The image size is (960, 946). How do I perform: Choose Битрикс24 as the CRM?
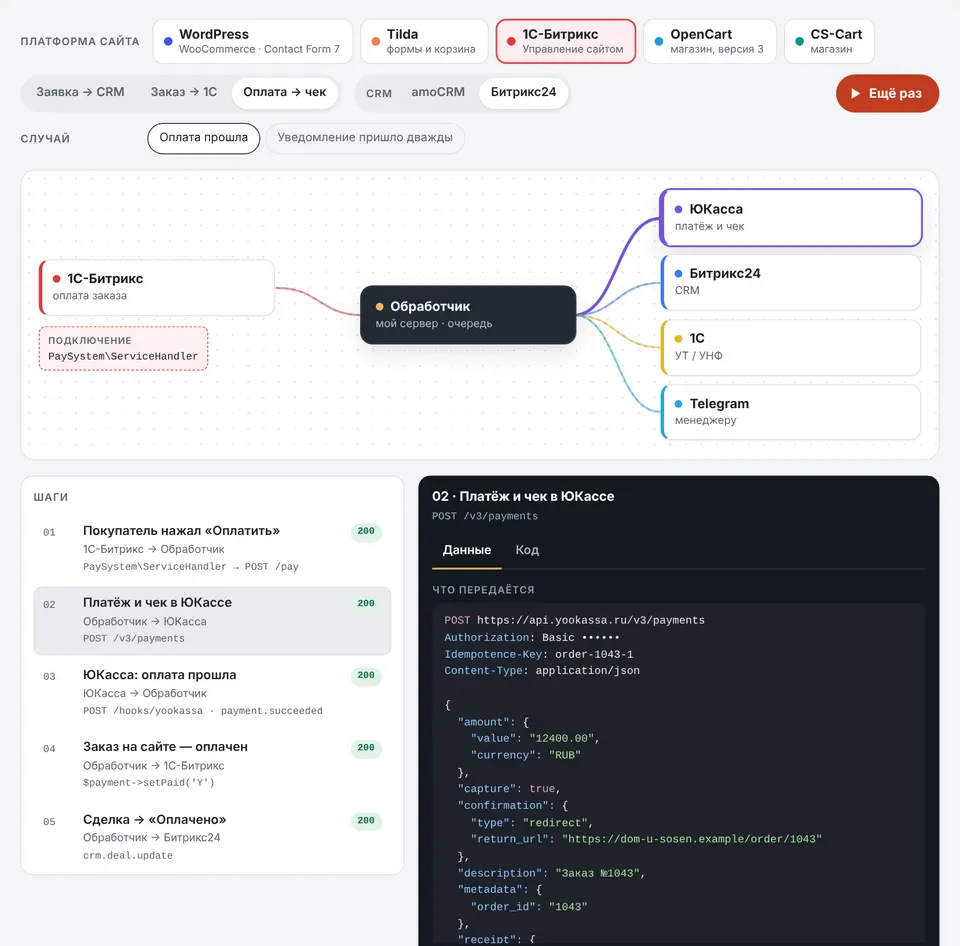523,92
